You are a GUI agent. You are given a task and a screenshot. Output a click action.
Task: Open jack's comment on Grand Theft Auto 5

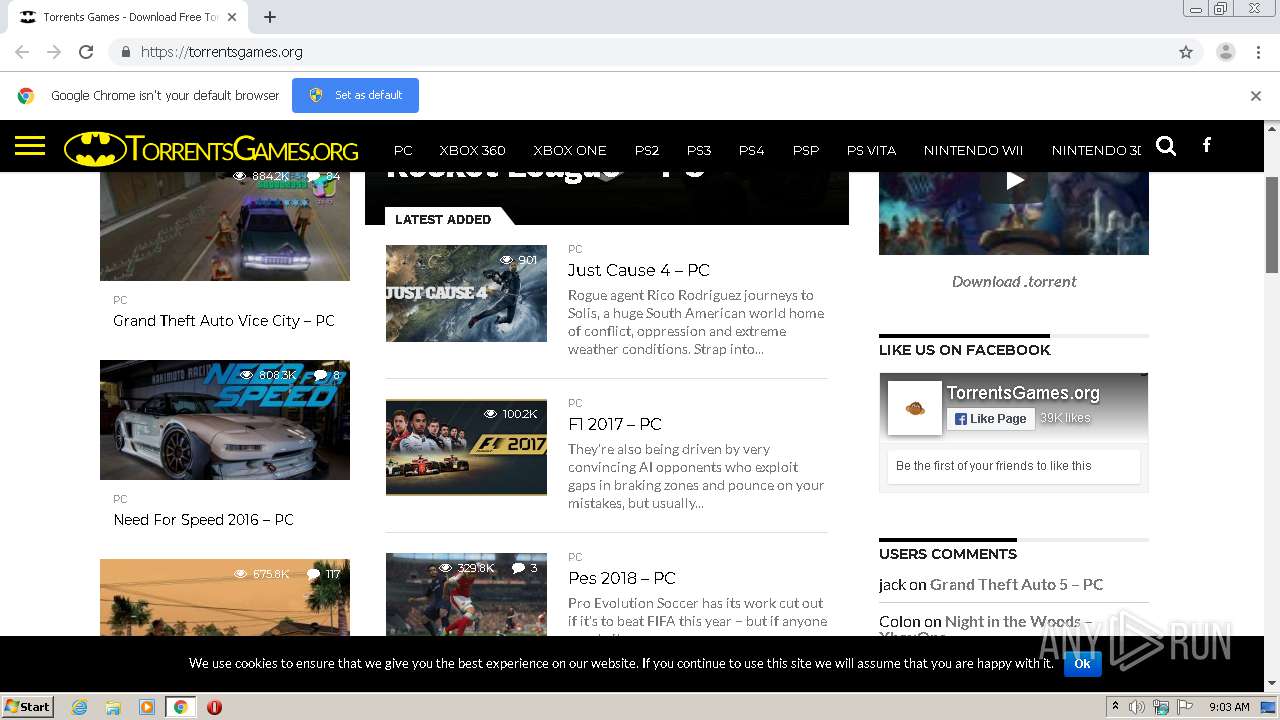pyautogui.click(x=1016, y=584)
